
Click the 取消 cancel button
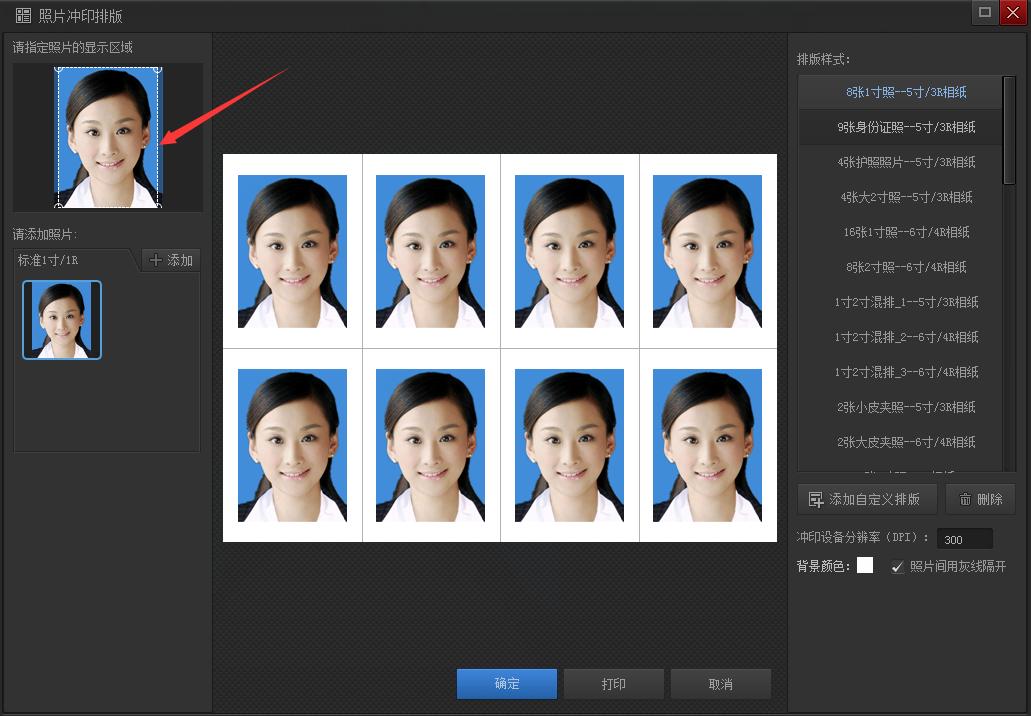(x=720, y=684)
